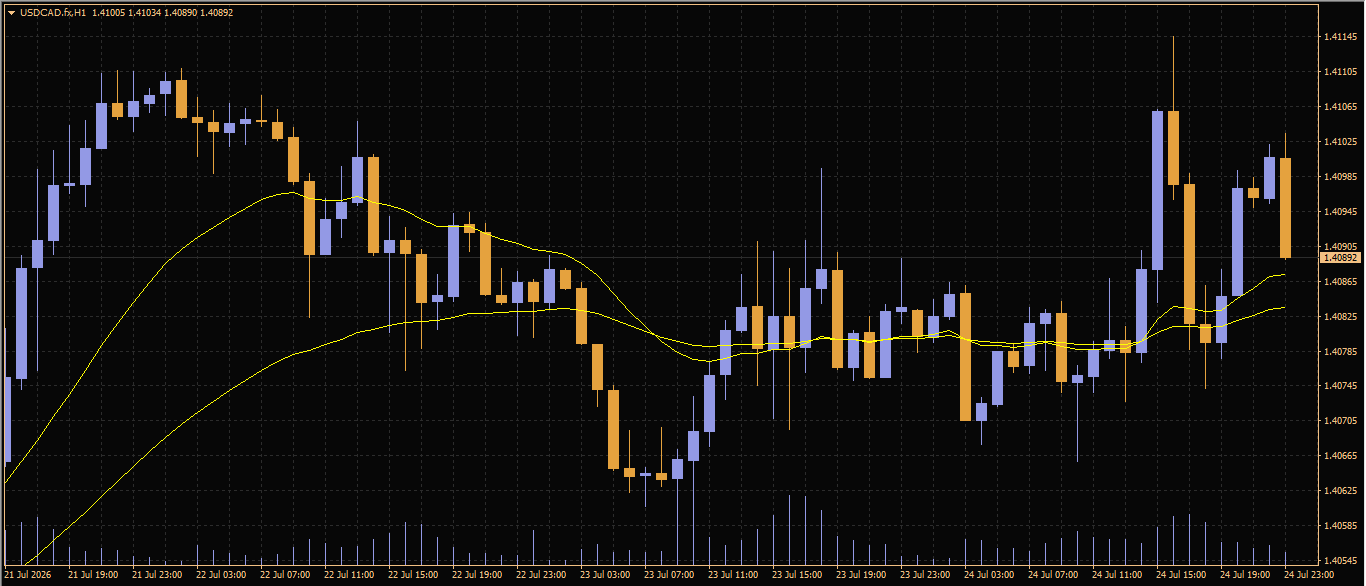The width and height of the screenshot is (1366, 586).
Task: Click the 1.40985 price scale label
Action: point(1340,177)
